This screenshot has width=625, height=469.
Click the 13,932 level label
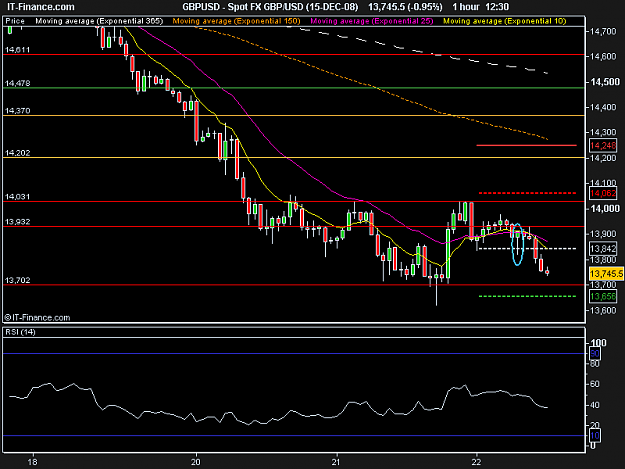(x=18, y=222)
